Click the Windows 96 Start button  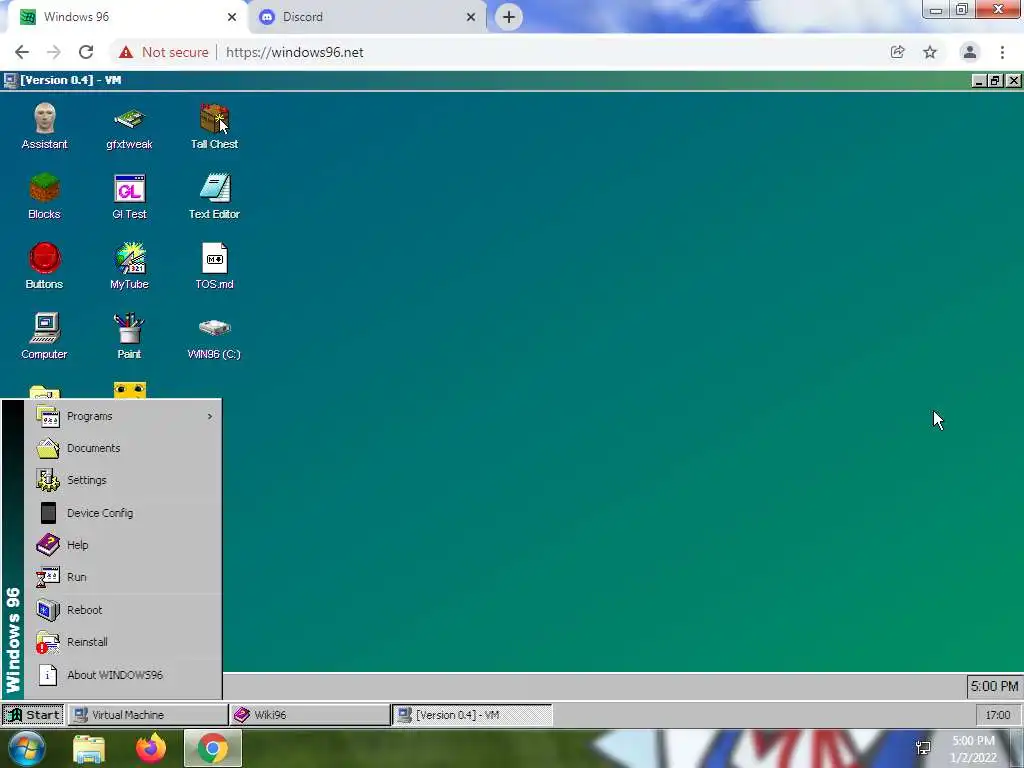[33, 714]
